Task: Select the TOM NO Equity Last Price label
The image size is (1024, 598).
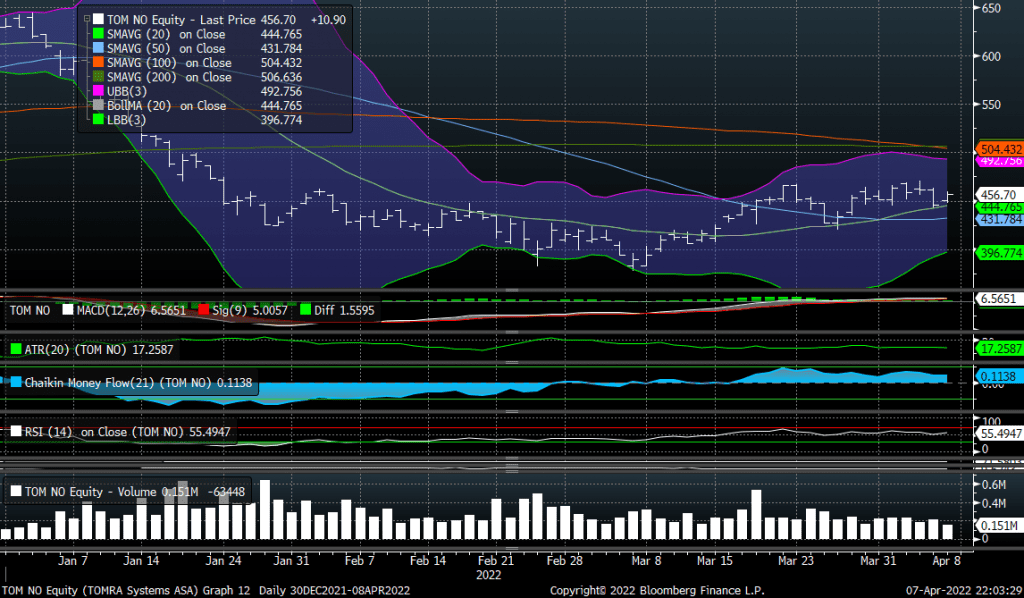Action: pos(182,20)
